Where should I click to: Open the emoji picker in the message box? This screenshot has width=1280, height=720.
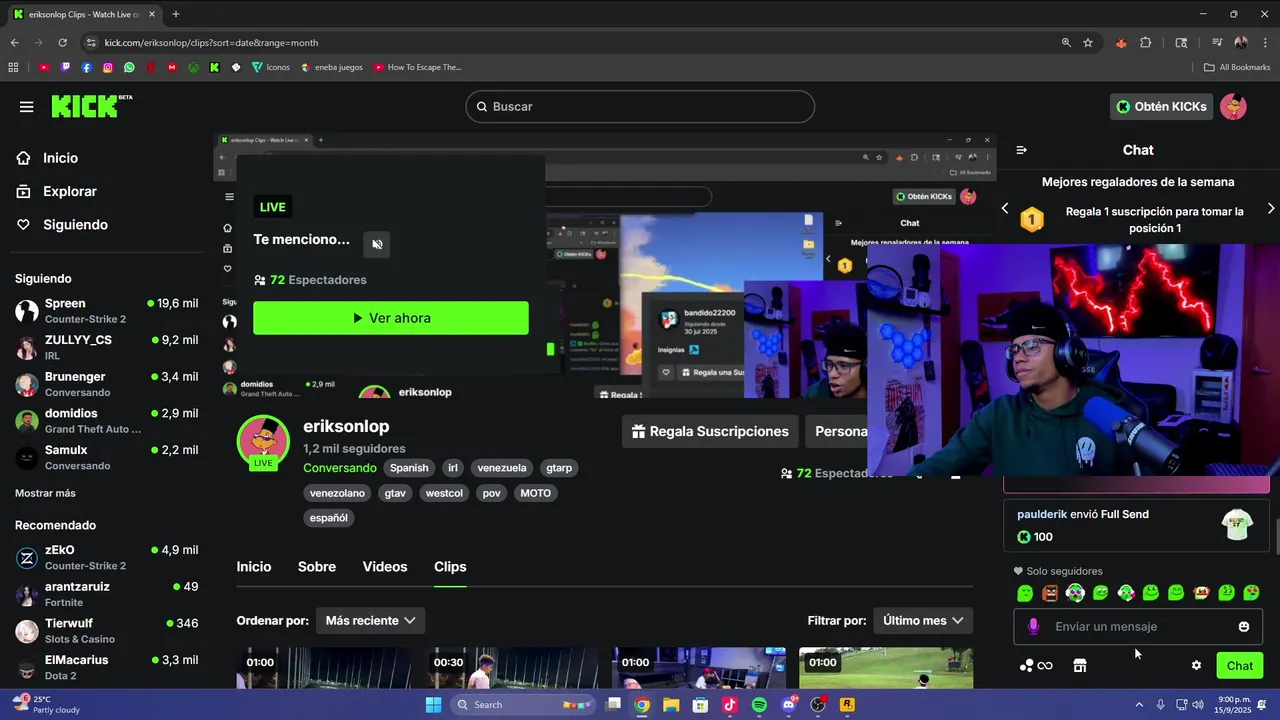click(x=1244, y=627)
